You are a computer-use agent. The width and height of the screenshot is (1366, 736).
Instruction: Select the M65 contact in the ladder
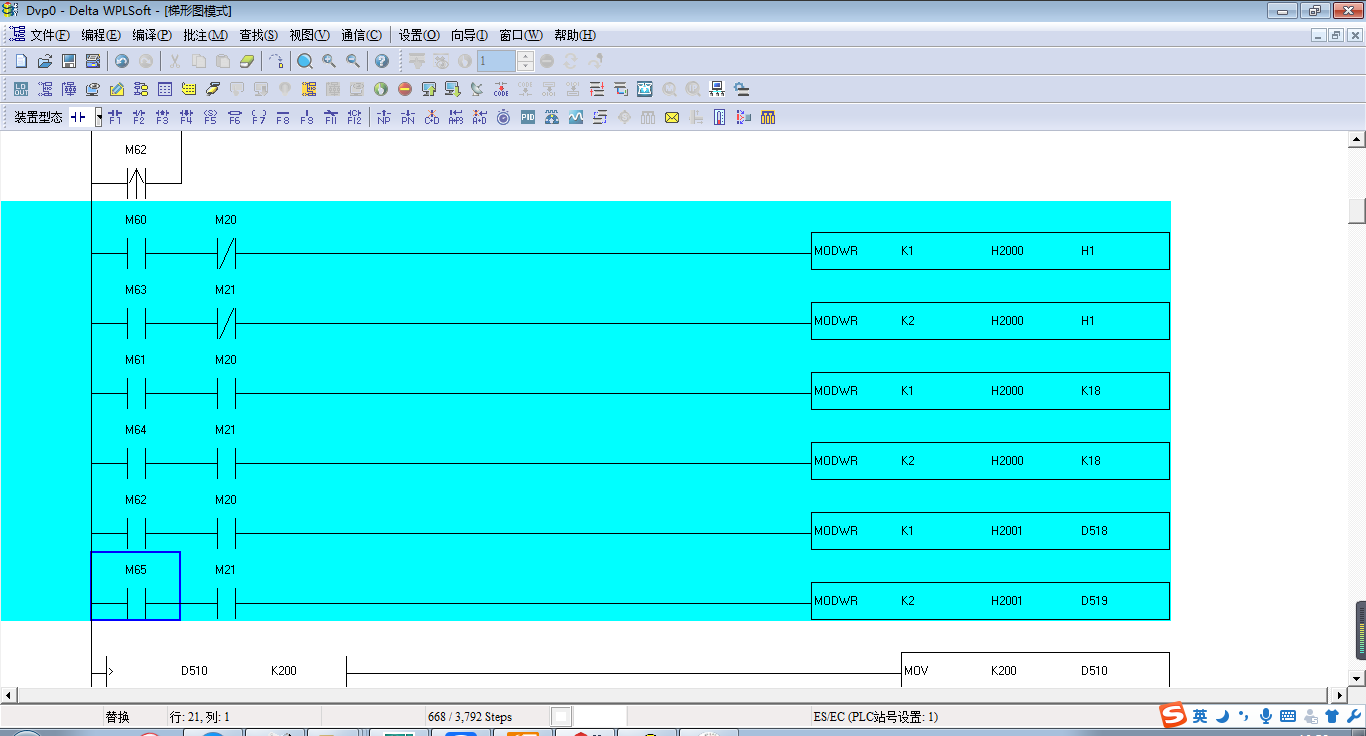136,586
